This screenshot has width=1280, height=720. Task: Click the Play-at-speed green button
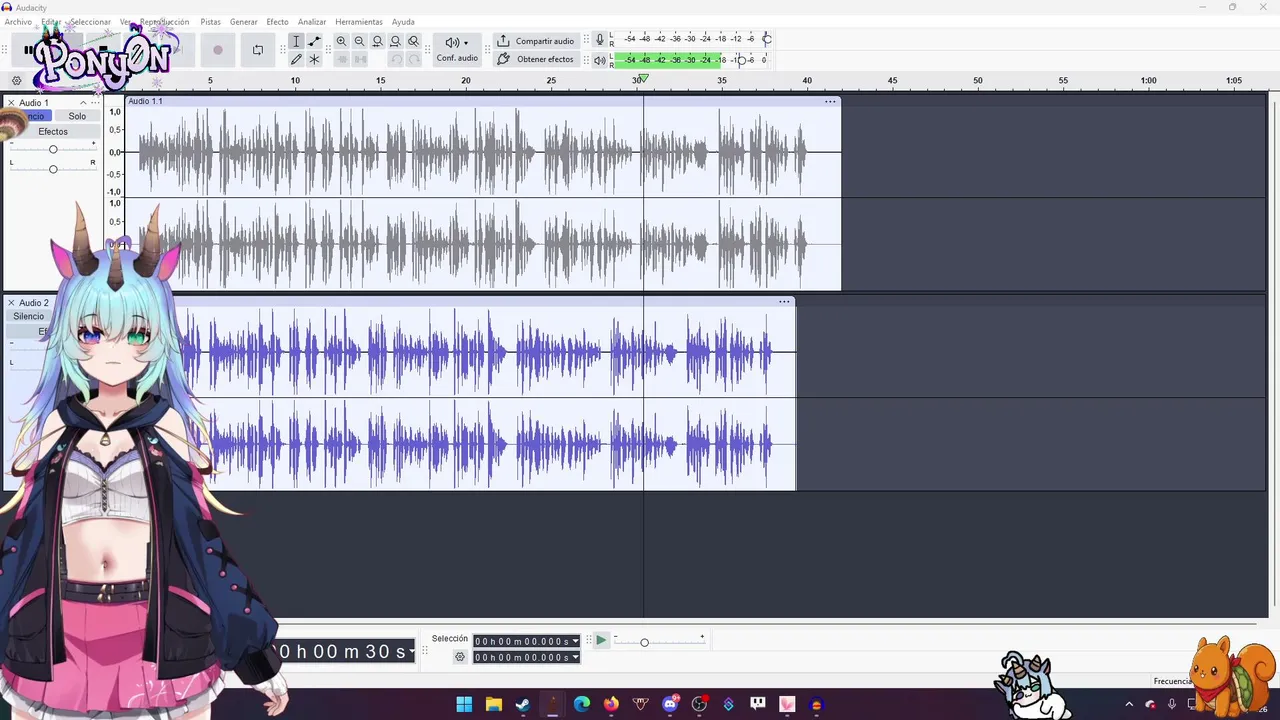(601, 640)
